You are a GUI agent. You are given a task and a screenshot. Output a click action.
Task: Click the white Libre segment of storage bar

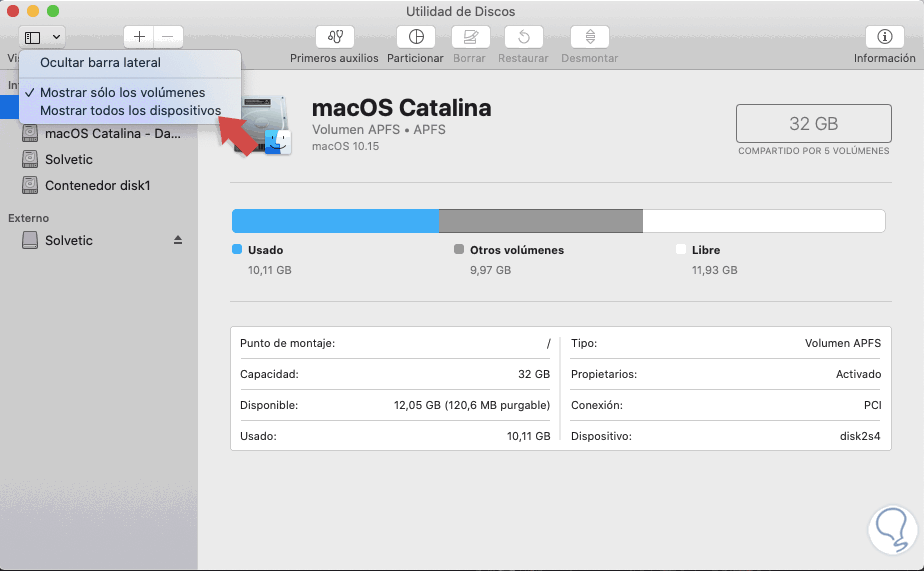764,221
